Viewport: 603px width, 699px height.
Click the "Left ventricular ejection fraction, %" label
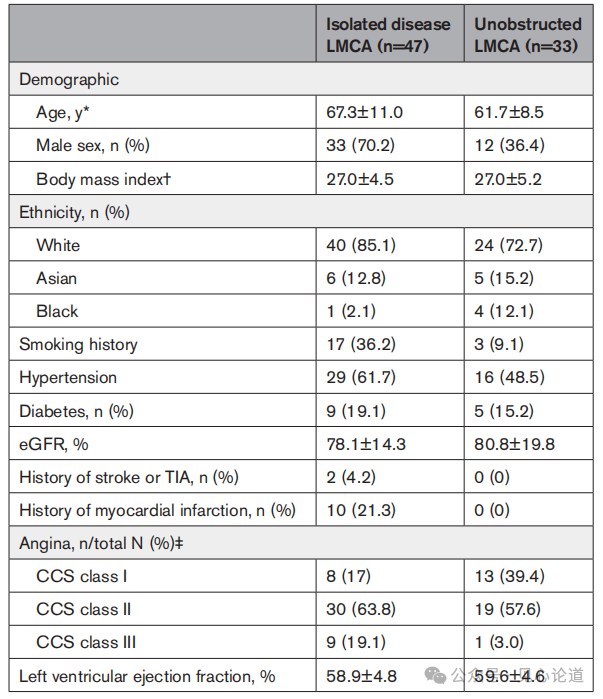pos(147,675)
